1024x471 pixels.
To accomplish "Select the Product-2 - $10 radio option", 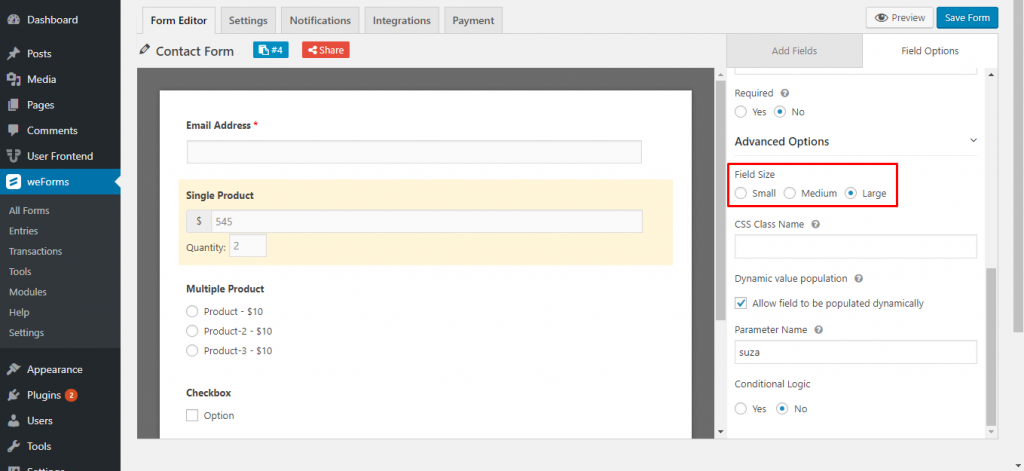I will point(192,331).
